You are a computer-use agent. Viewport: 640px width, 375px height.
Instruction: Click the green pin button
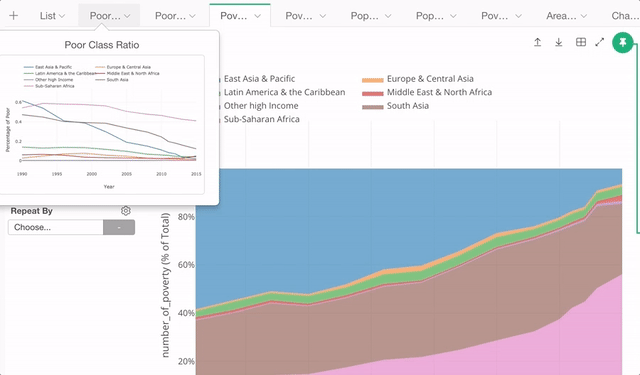point(622,42)
